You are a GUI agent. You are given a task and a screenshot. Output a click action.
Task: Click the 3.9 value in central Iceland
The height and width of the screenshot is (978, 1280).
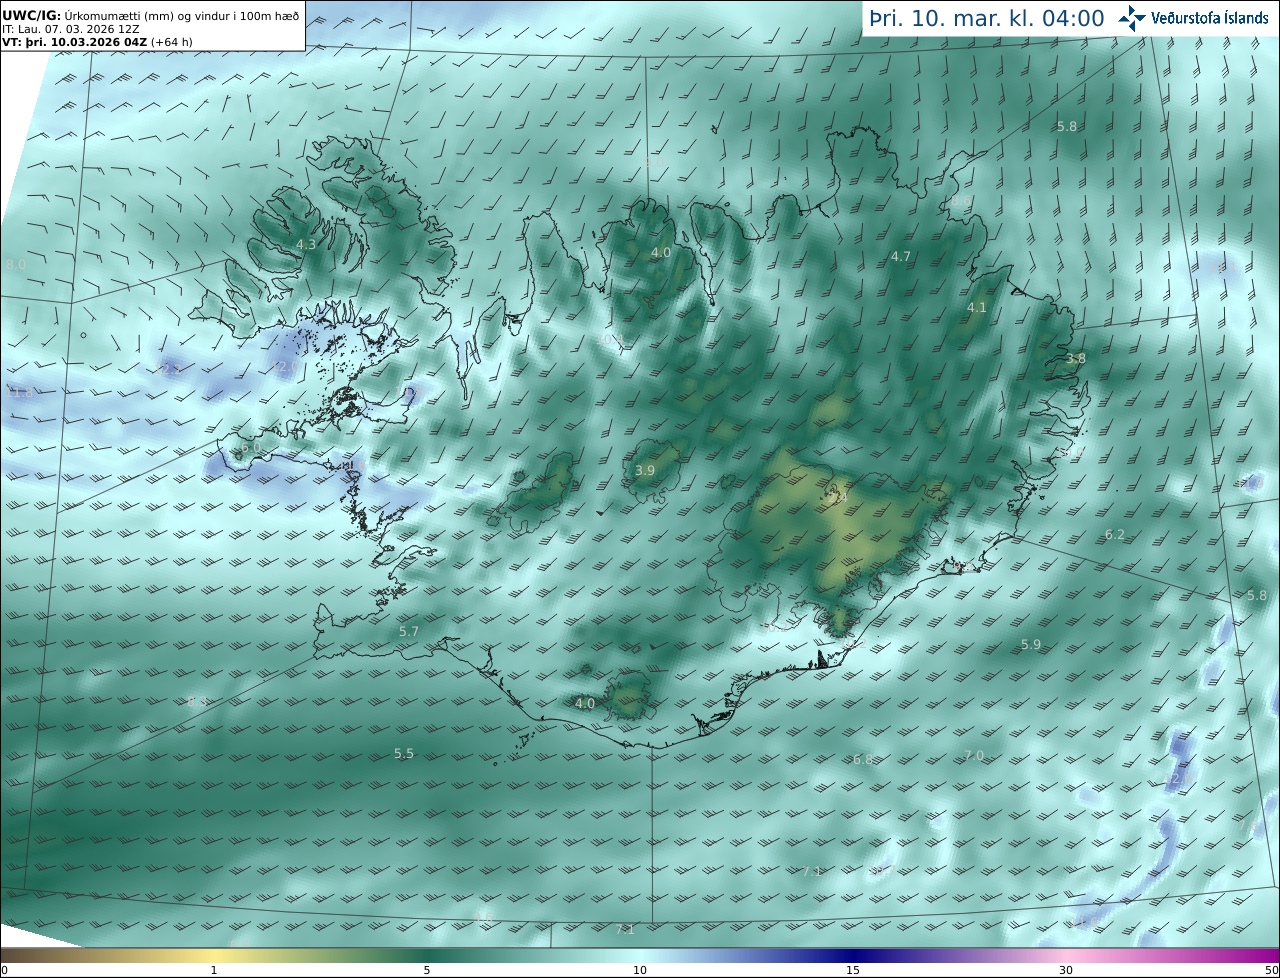click(645, 470)
